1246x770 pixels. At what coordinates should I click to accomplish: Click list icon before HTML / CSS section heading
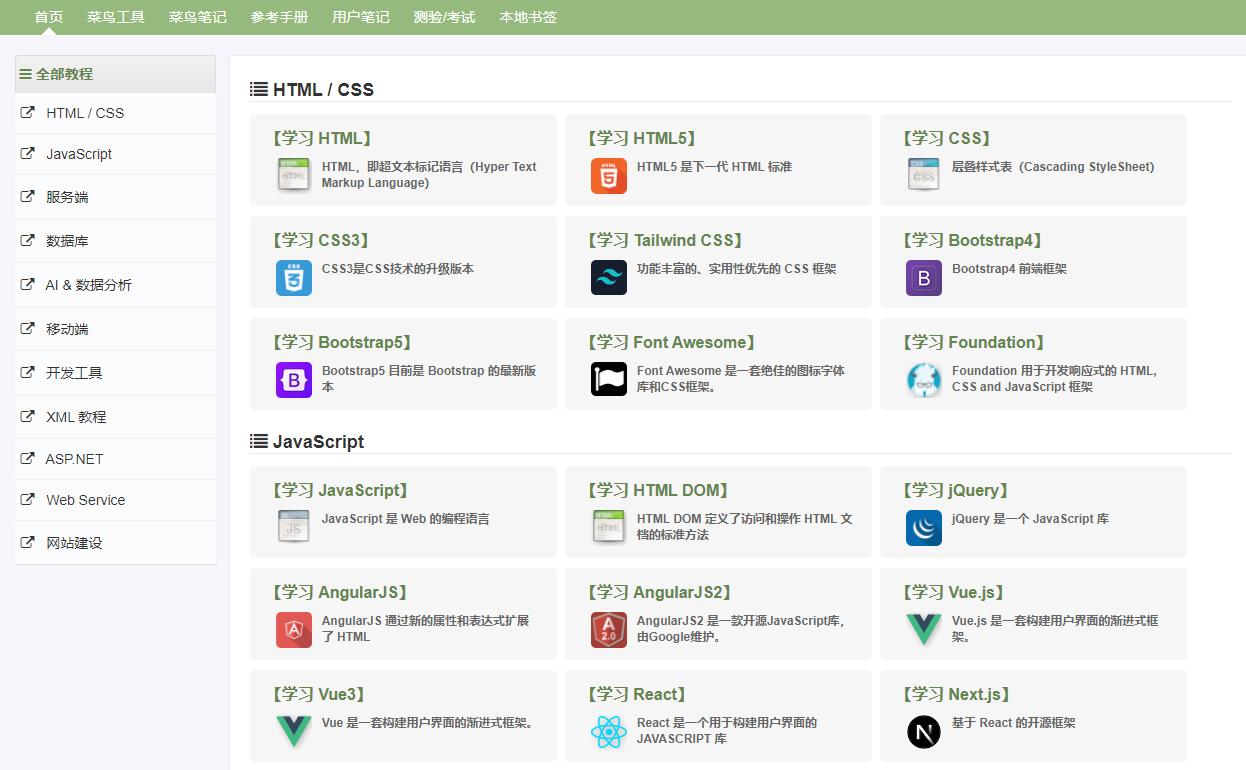[x=258, y=89]
